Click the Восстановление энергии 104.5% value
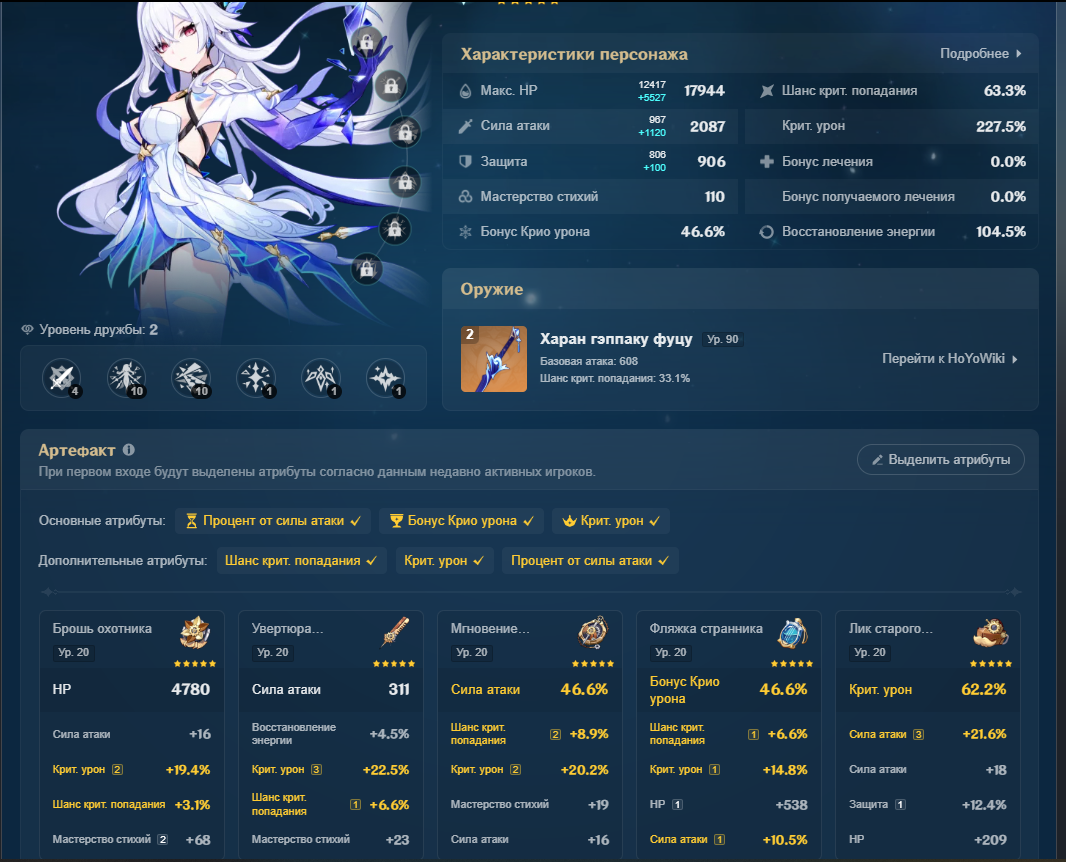 1001,232
